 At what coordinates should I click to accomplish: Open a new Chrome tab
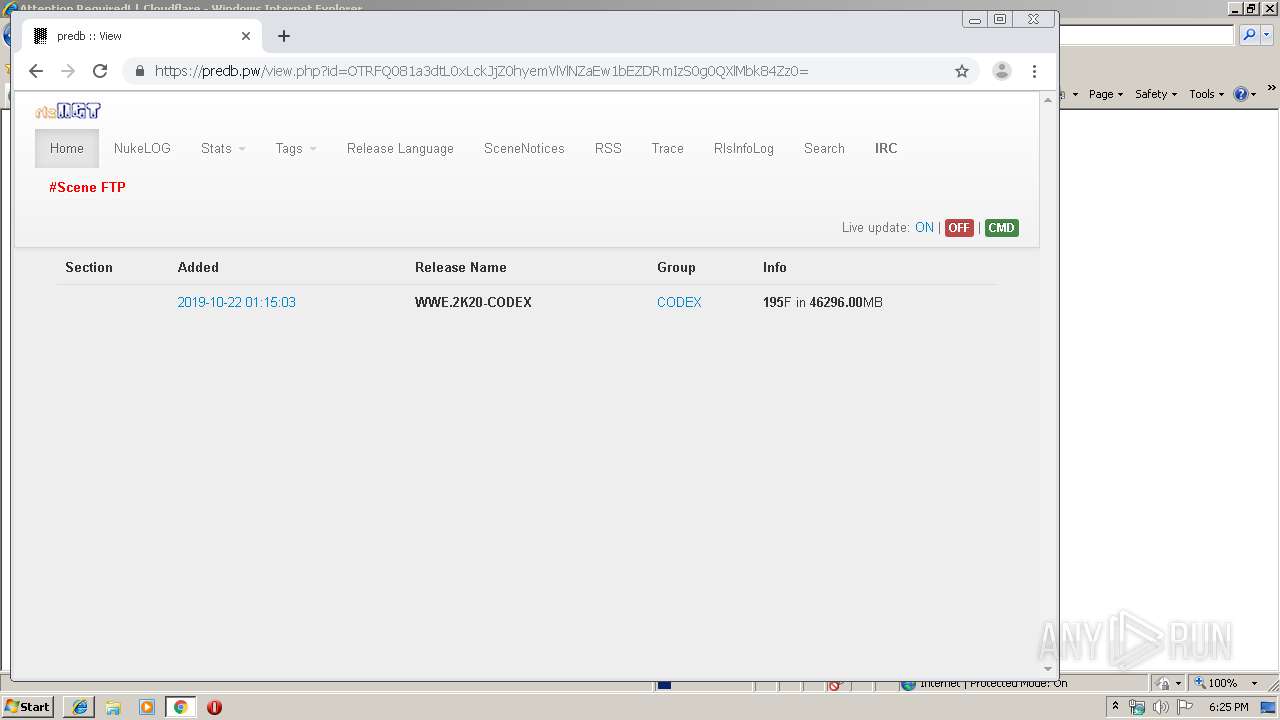coord(284,36)
